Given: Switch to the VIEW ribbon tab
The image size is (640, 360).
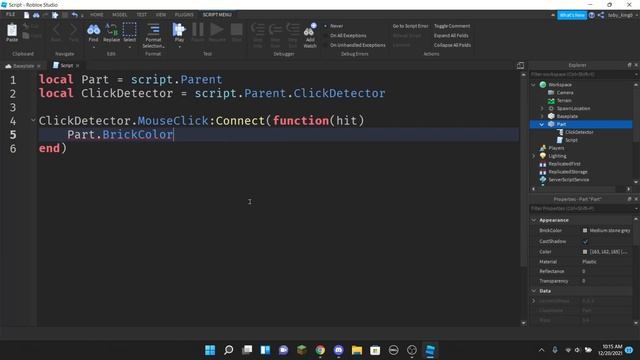Looking at the screenshot, I should point(161,15).
